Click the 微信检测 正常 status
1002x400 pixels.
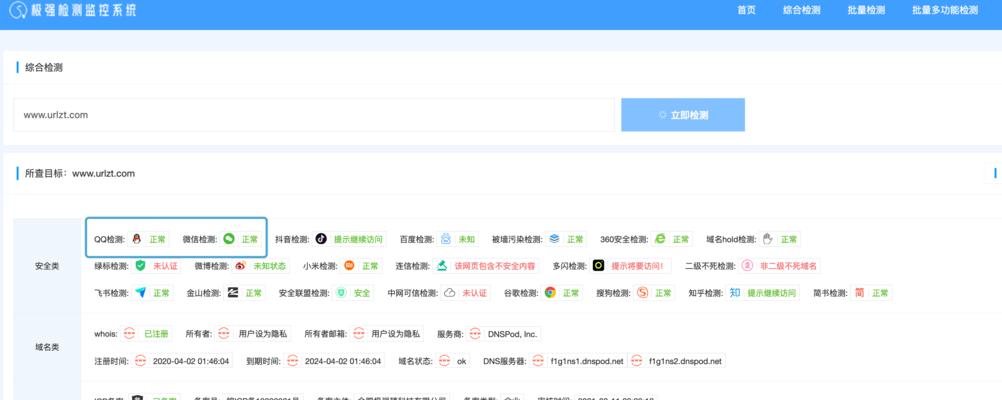[249, 240]
